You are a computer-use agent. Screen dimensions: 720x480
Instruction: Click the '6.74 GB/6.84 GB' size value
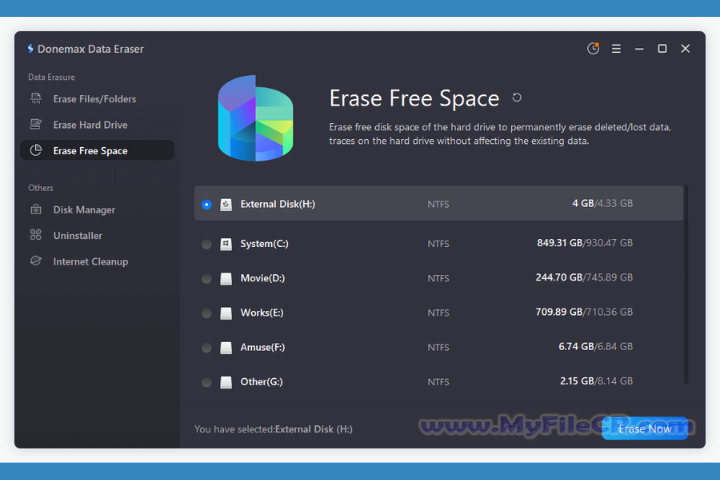pos(596,346)
